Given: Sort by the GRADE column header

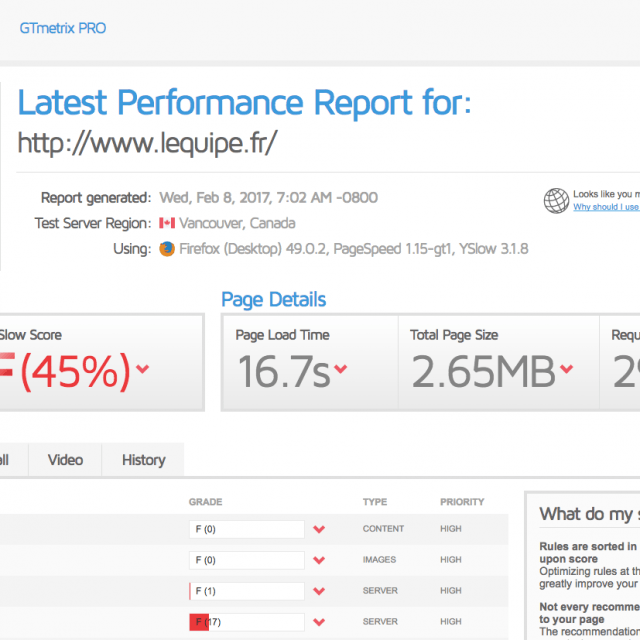Looking at the screenshot, I should [x=205, y=502].
